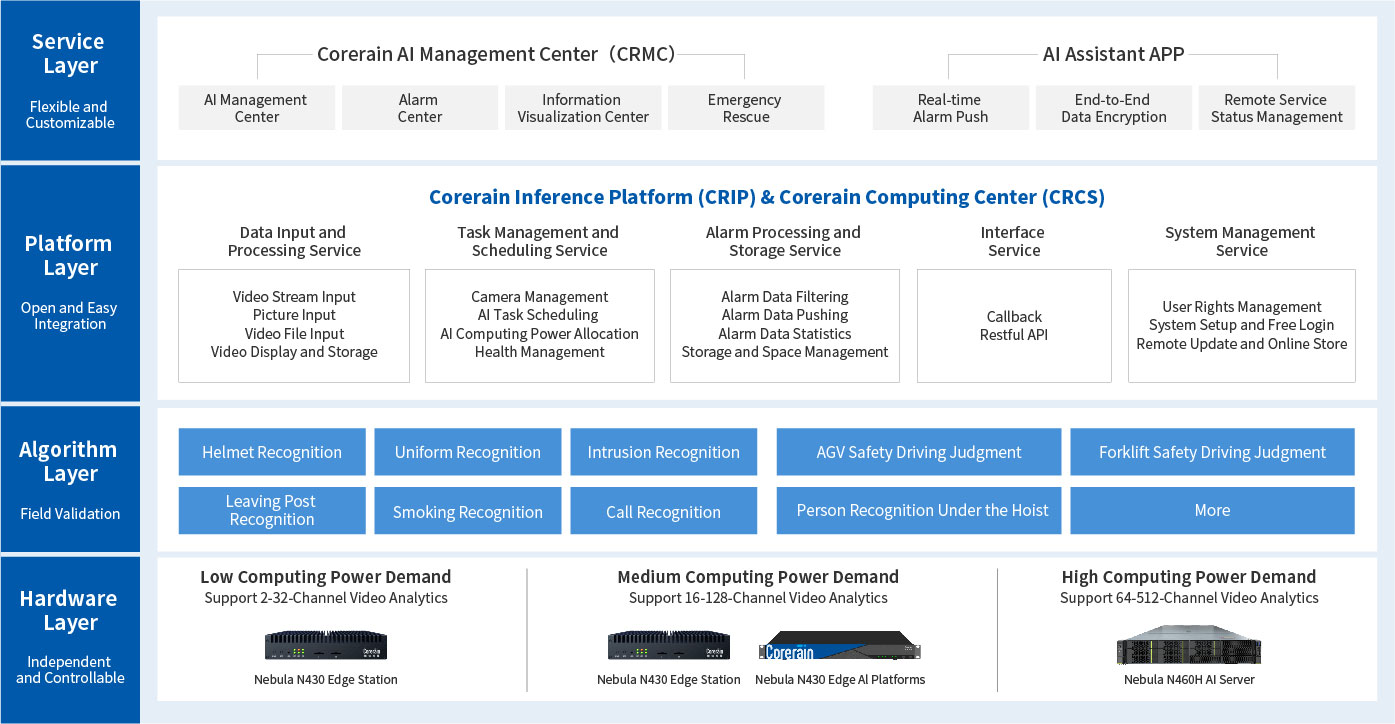The image size is (1395, 724).
Task: Click AGV Safety Driving Judgment tile
Action: pos(918,452)
